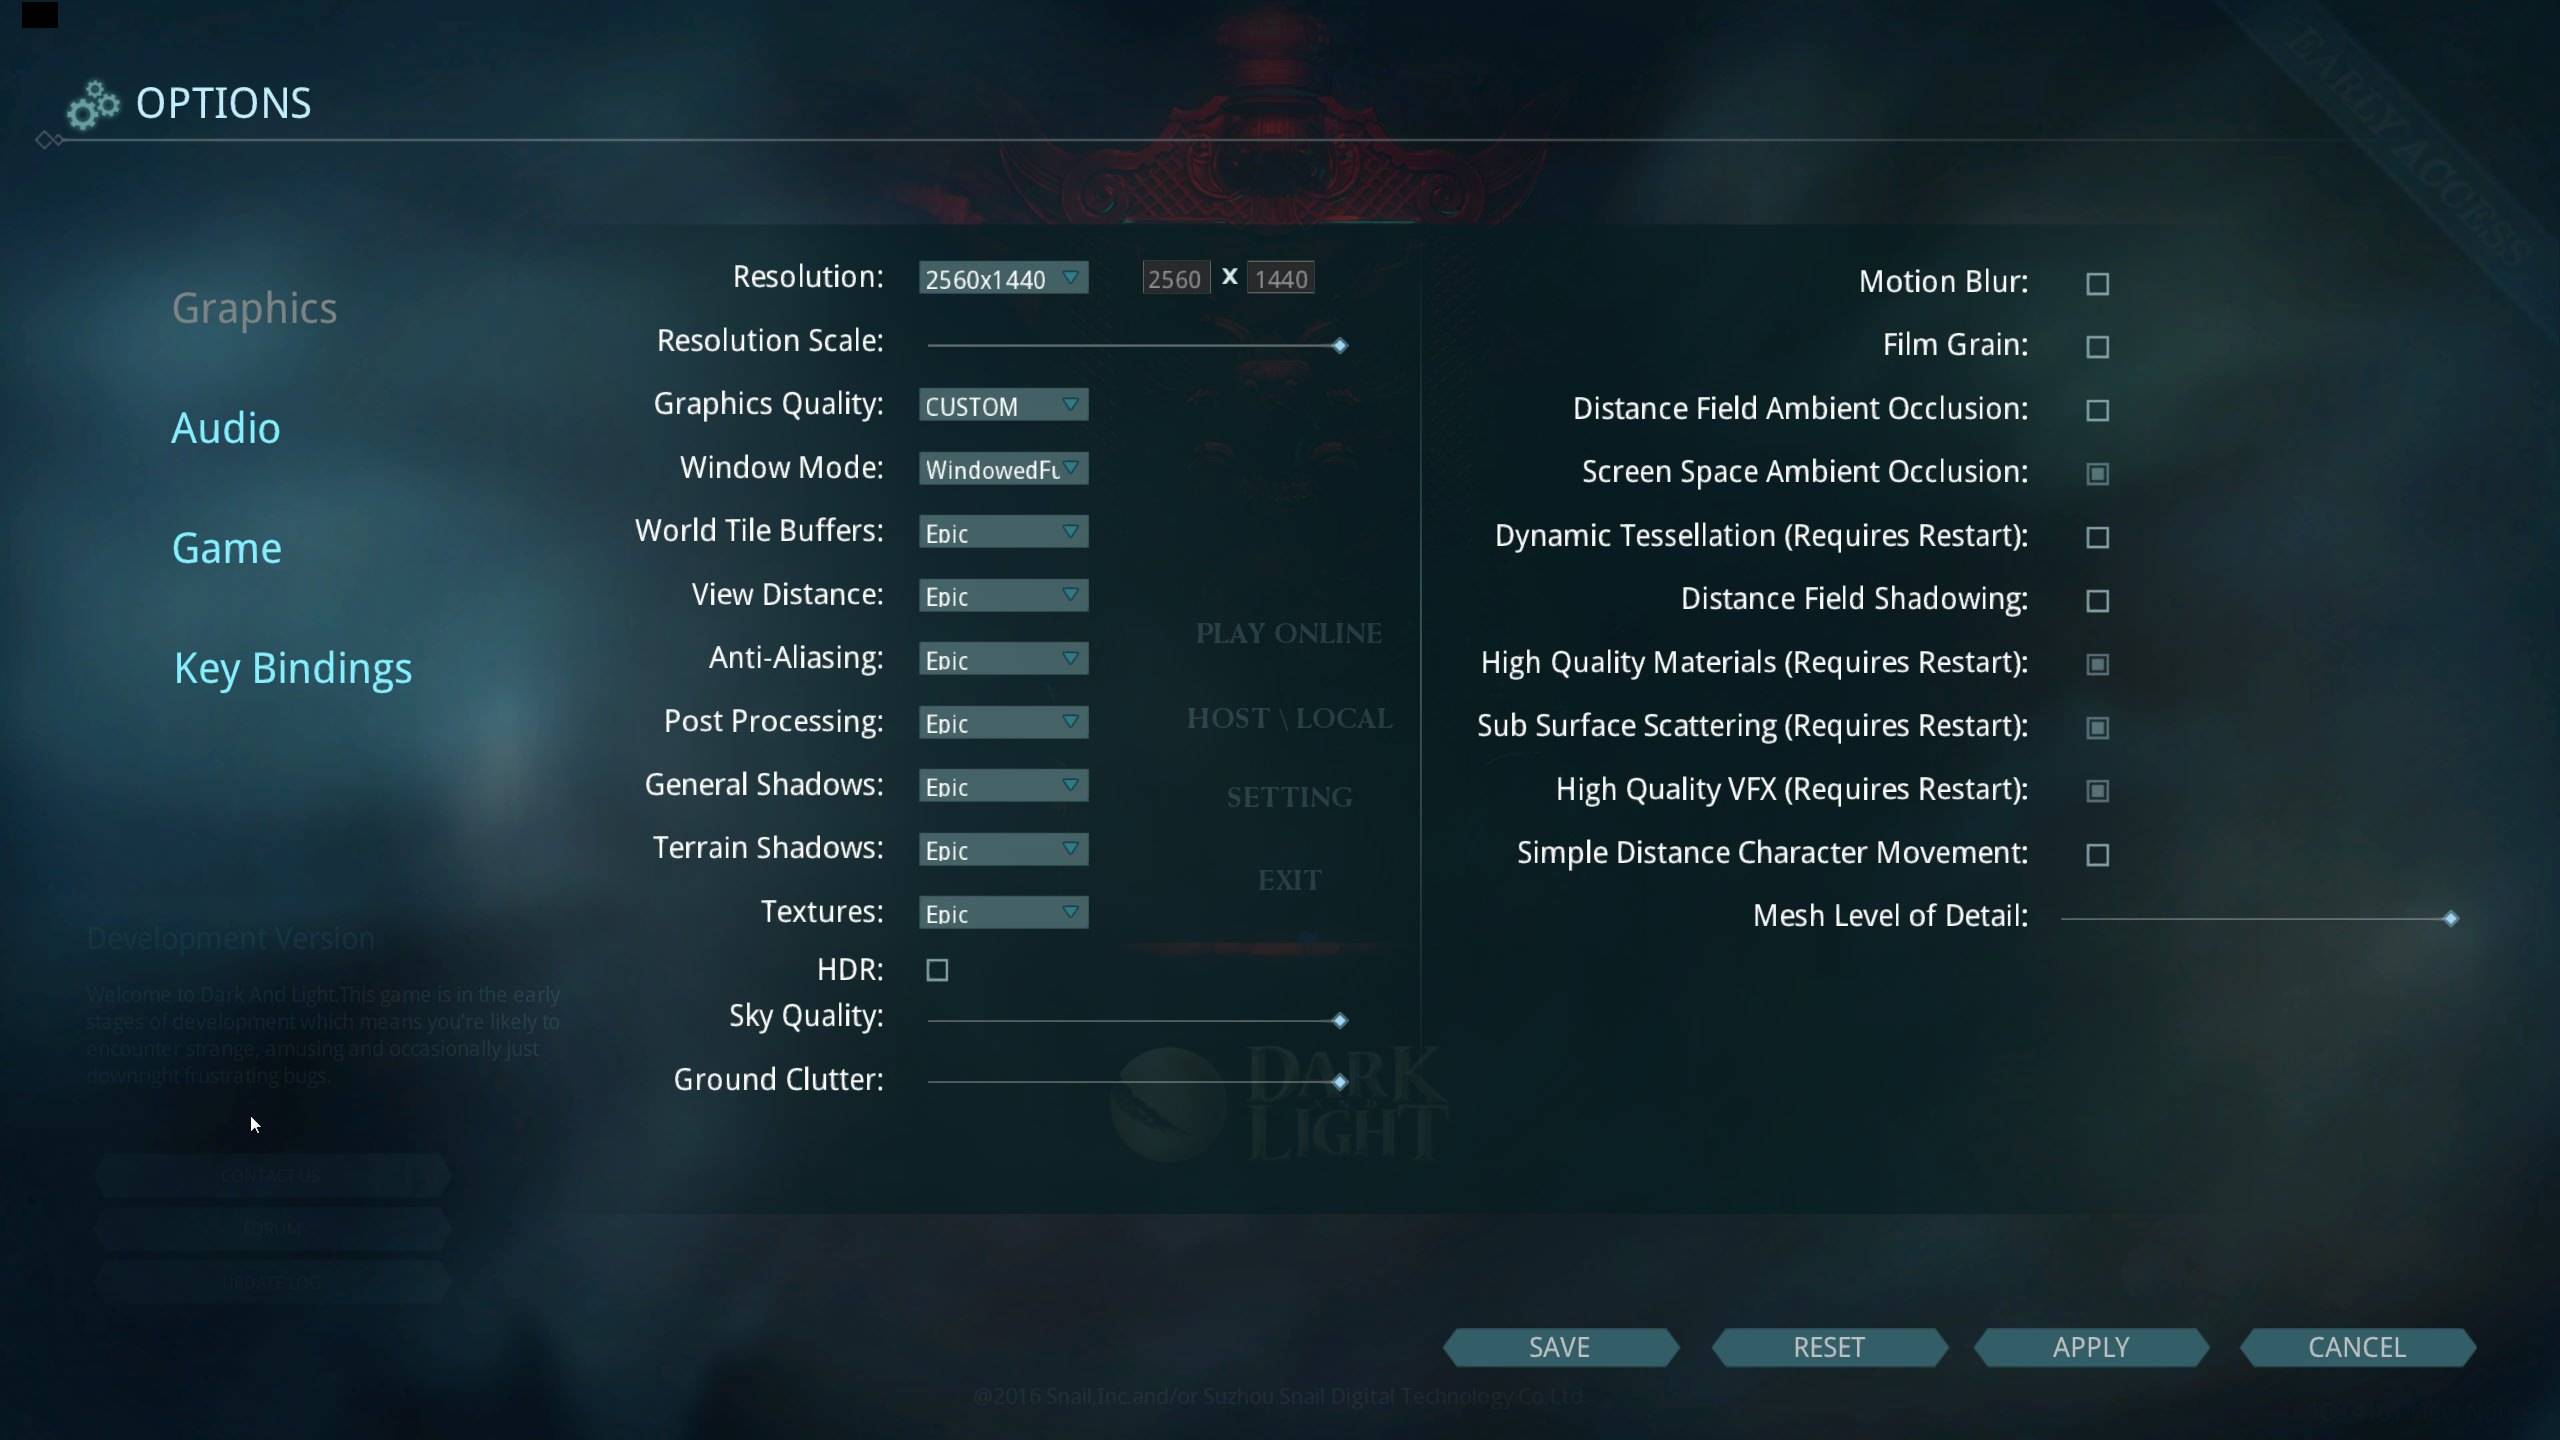Image resolution: width=2560 pixels, height=1440 pixels.
Task: Click the Graphics settings gear icon
Action: click(x=91, y=102)
